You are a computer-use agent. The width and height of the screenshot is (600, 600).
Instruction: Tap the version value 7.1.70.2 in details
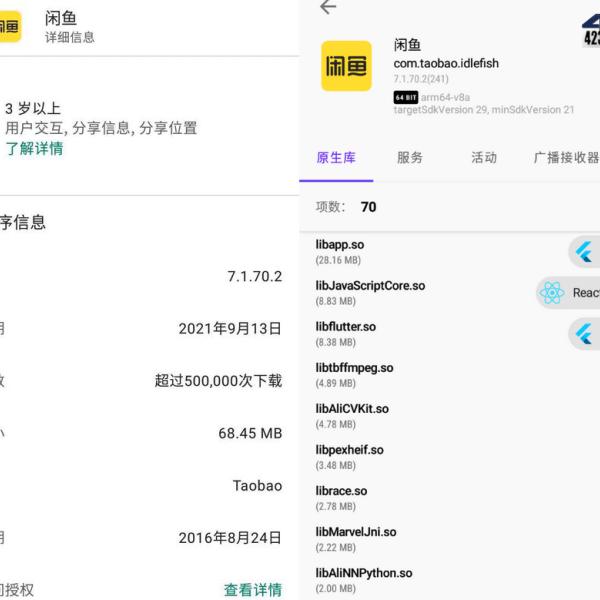point(254,276)
